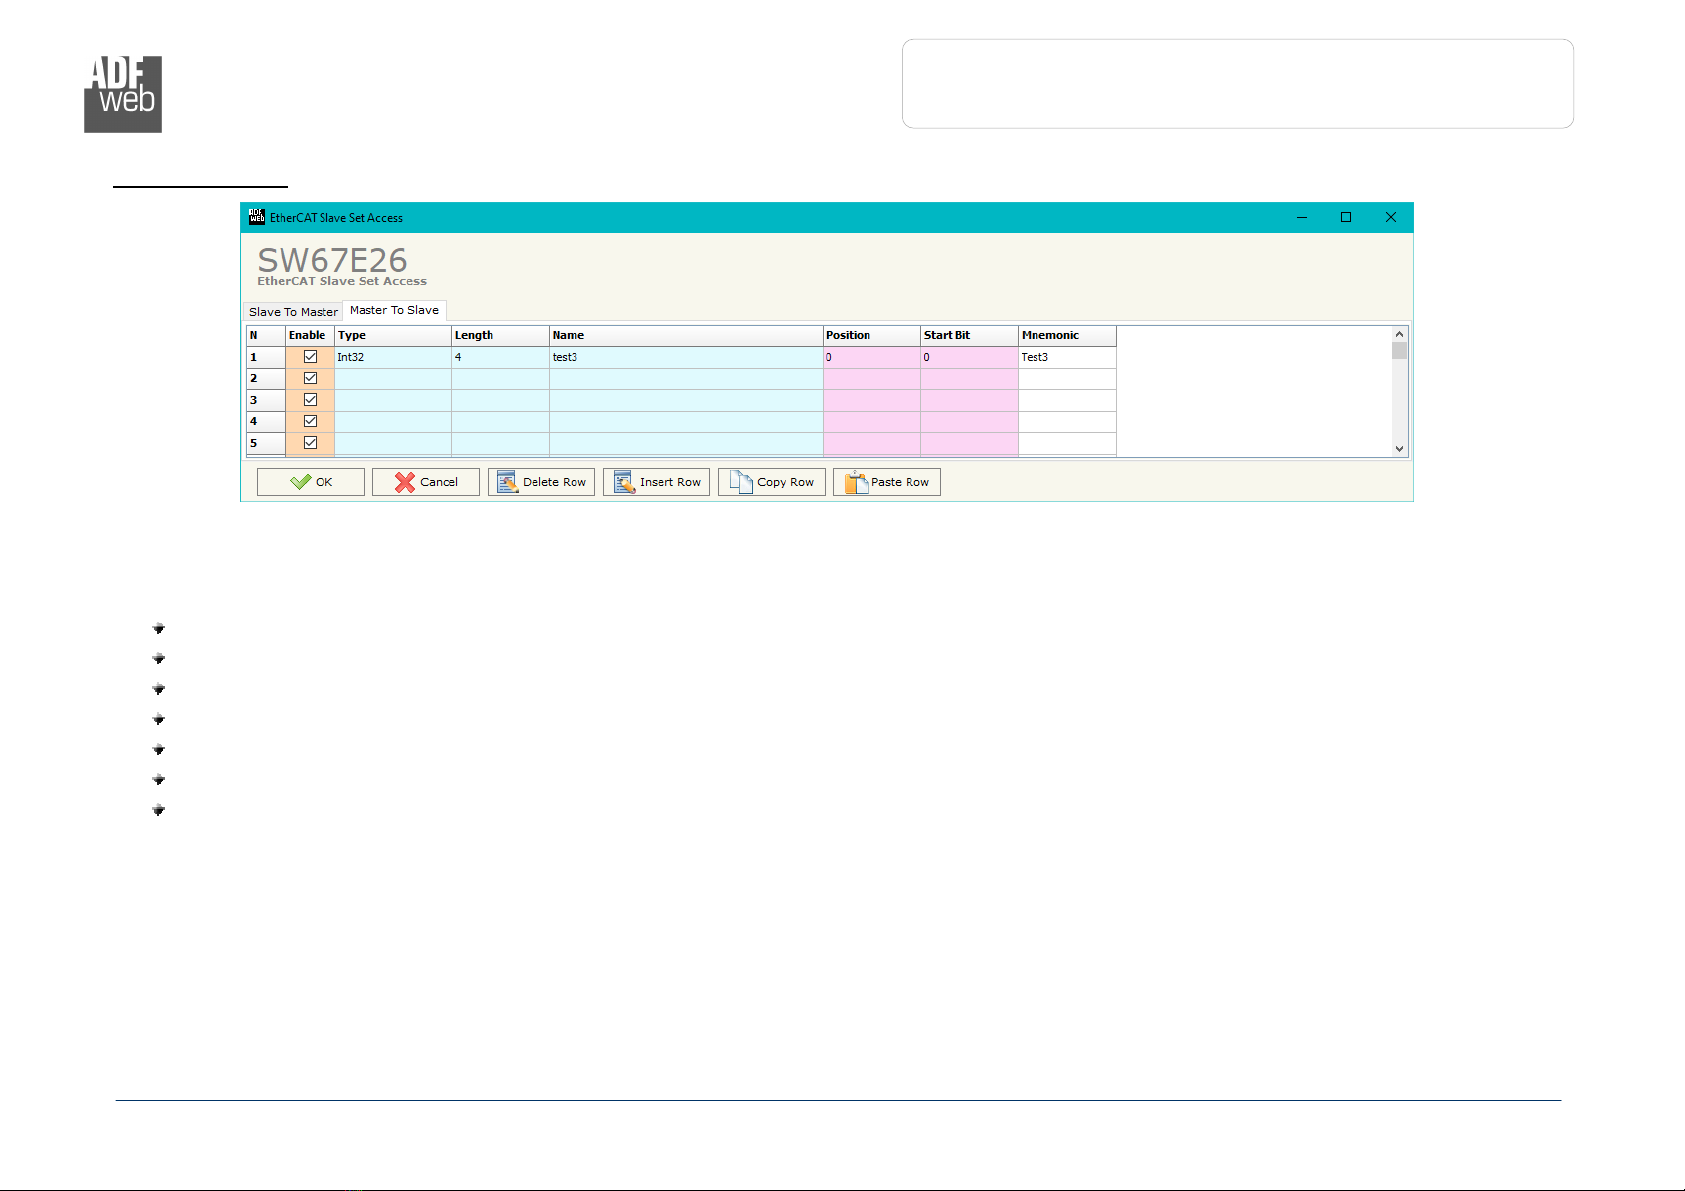Uncheck Enable checkbox for row 1
The width and height of the screenshot is (1685, 1191).
310,357
